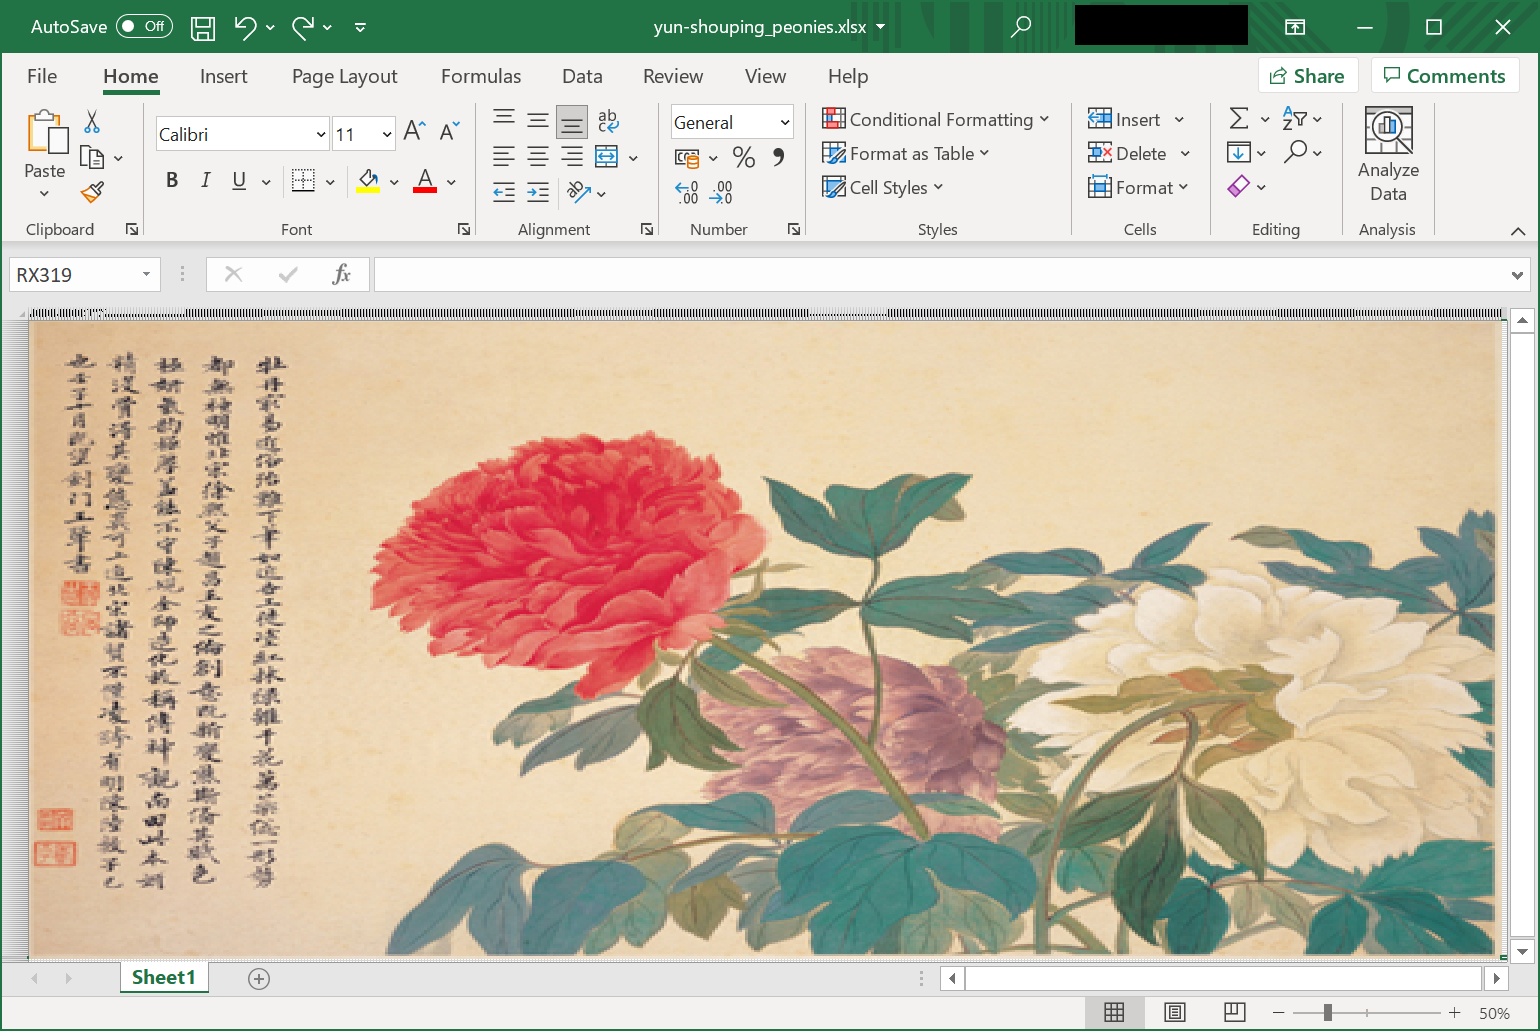This screenshot has height=1031, width=1540.
Task: Open the Comments pane button
Action: (x=1445, y=76)
